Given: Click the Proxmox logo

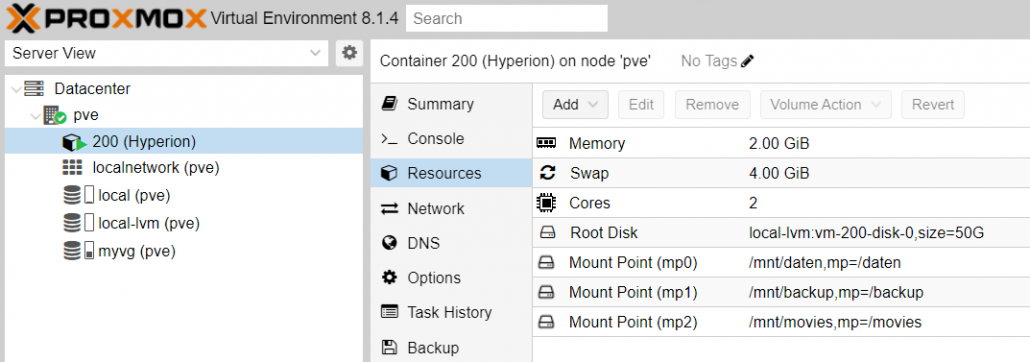Looking at the screenshot, I should (106, 18).
